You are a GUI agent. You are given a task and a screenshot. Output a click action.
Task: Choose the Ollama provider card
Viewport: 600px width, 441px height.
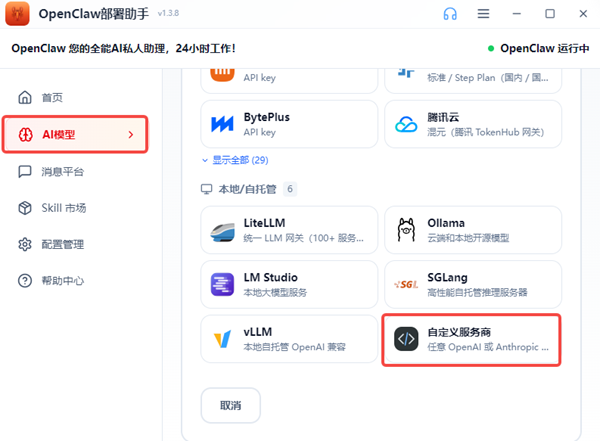click(x=473, y=230)
